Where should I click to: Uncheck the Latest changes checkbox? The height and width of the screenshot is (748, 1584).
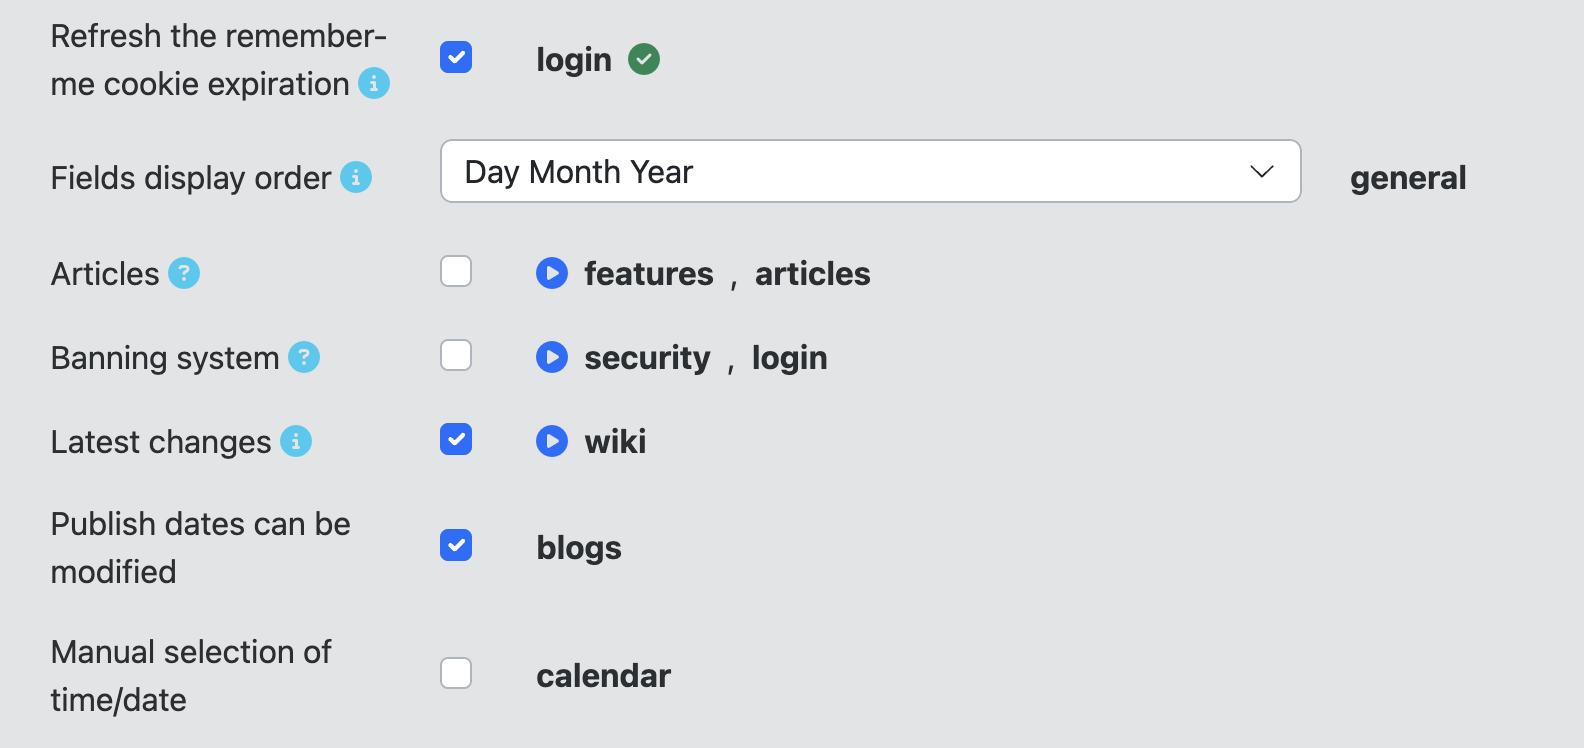pyautogui.click(x=456, y=439)
